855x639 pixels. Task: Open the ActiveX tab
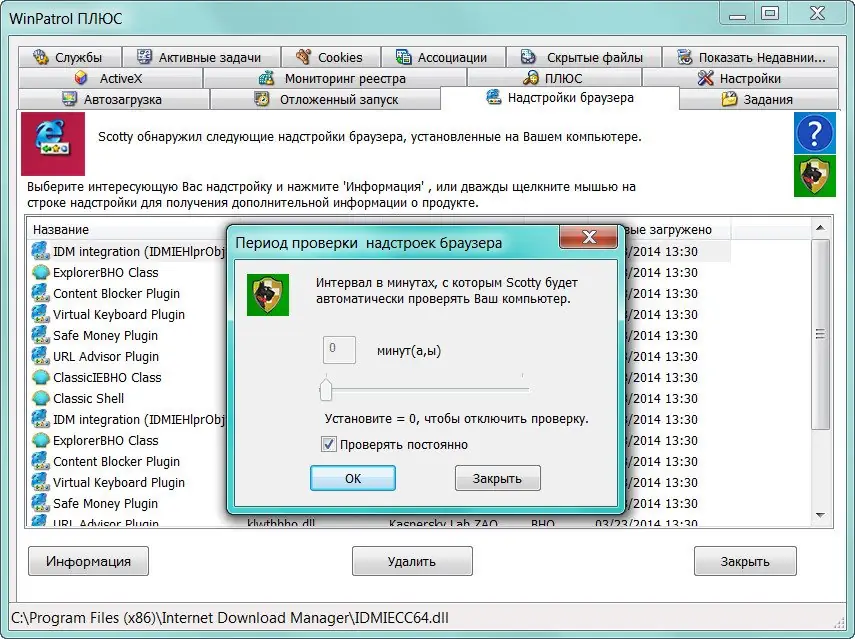coord(110,78)
